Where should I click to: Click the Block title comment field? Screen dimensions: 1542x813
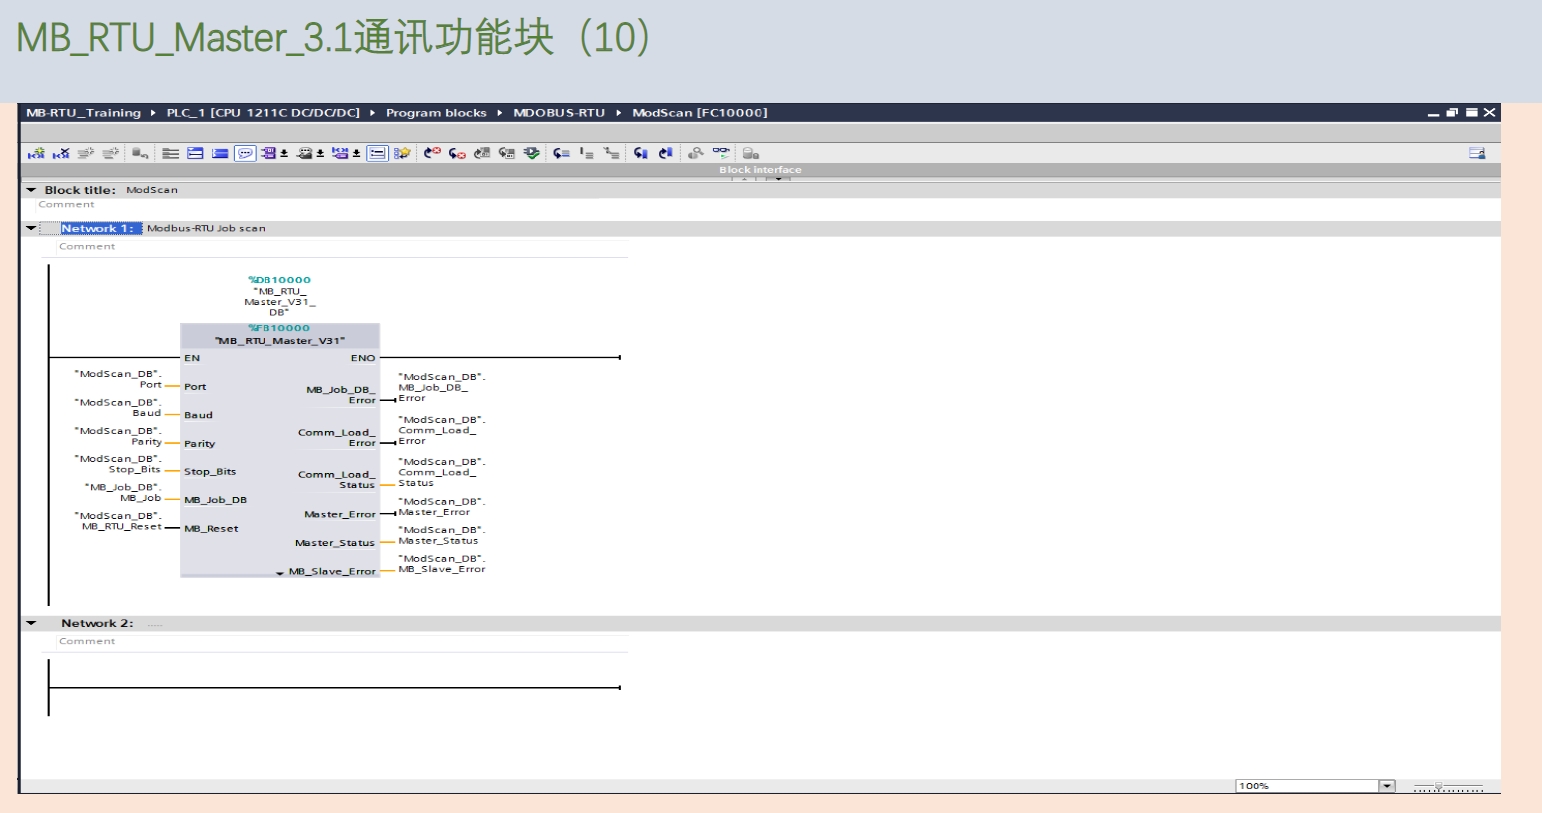point(66,205)
